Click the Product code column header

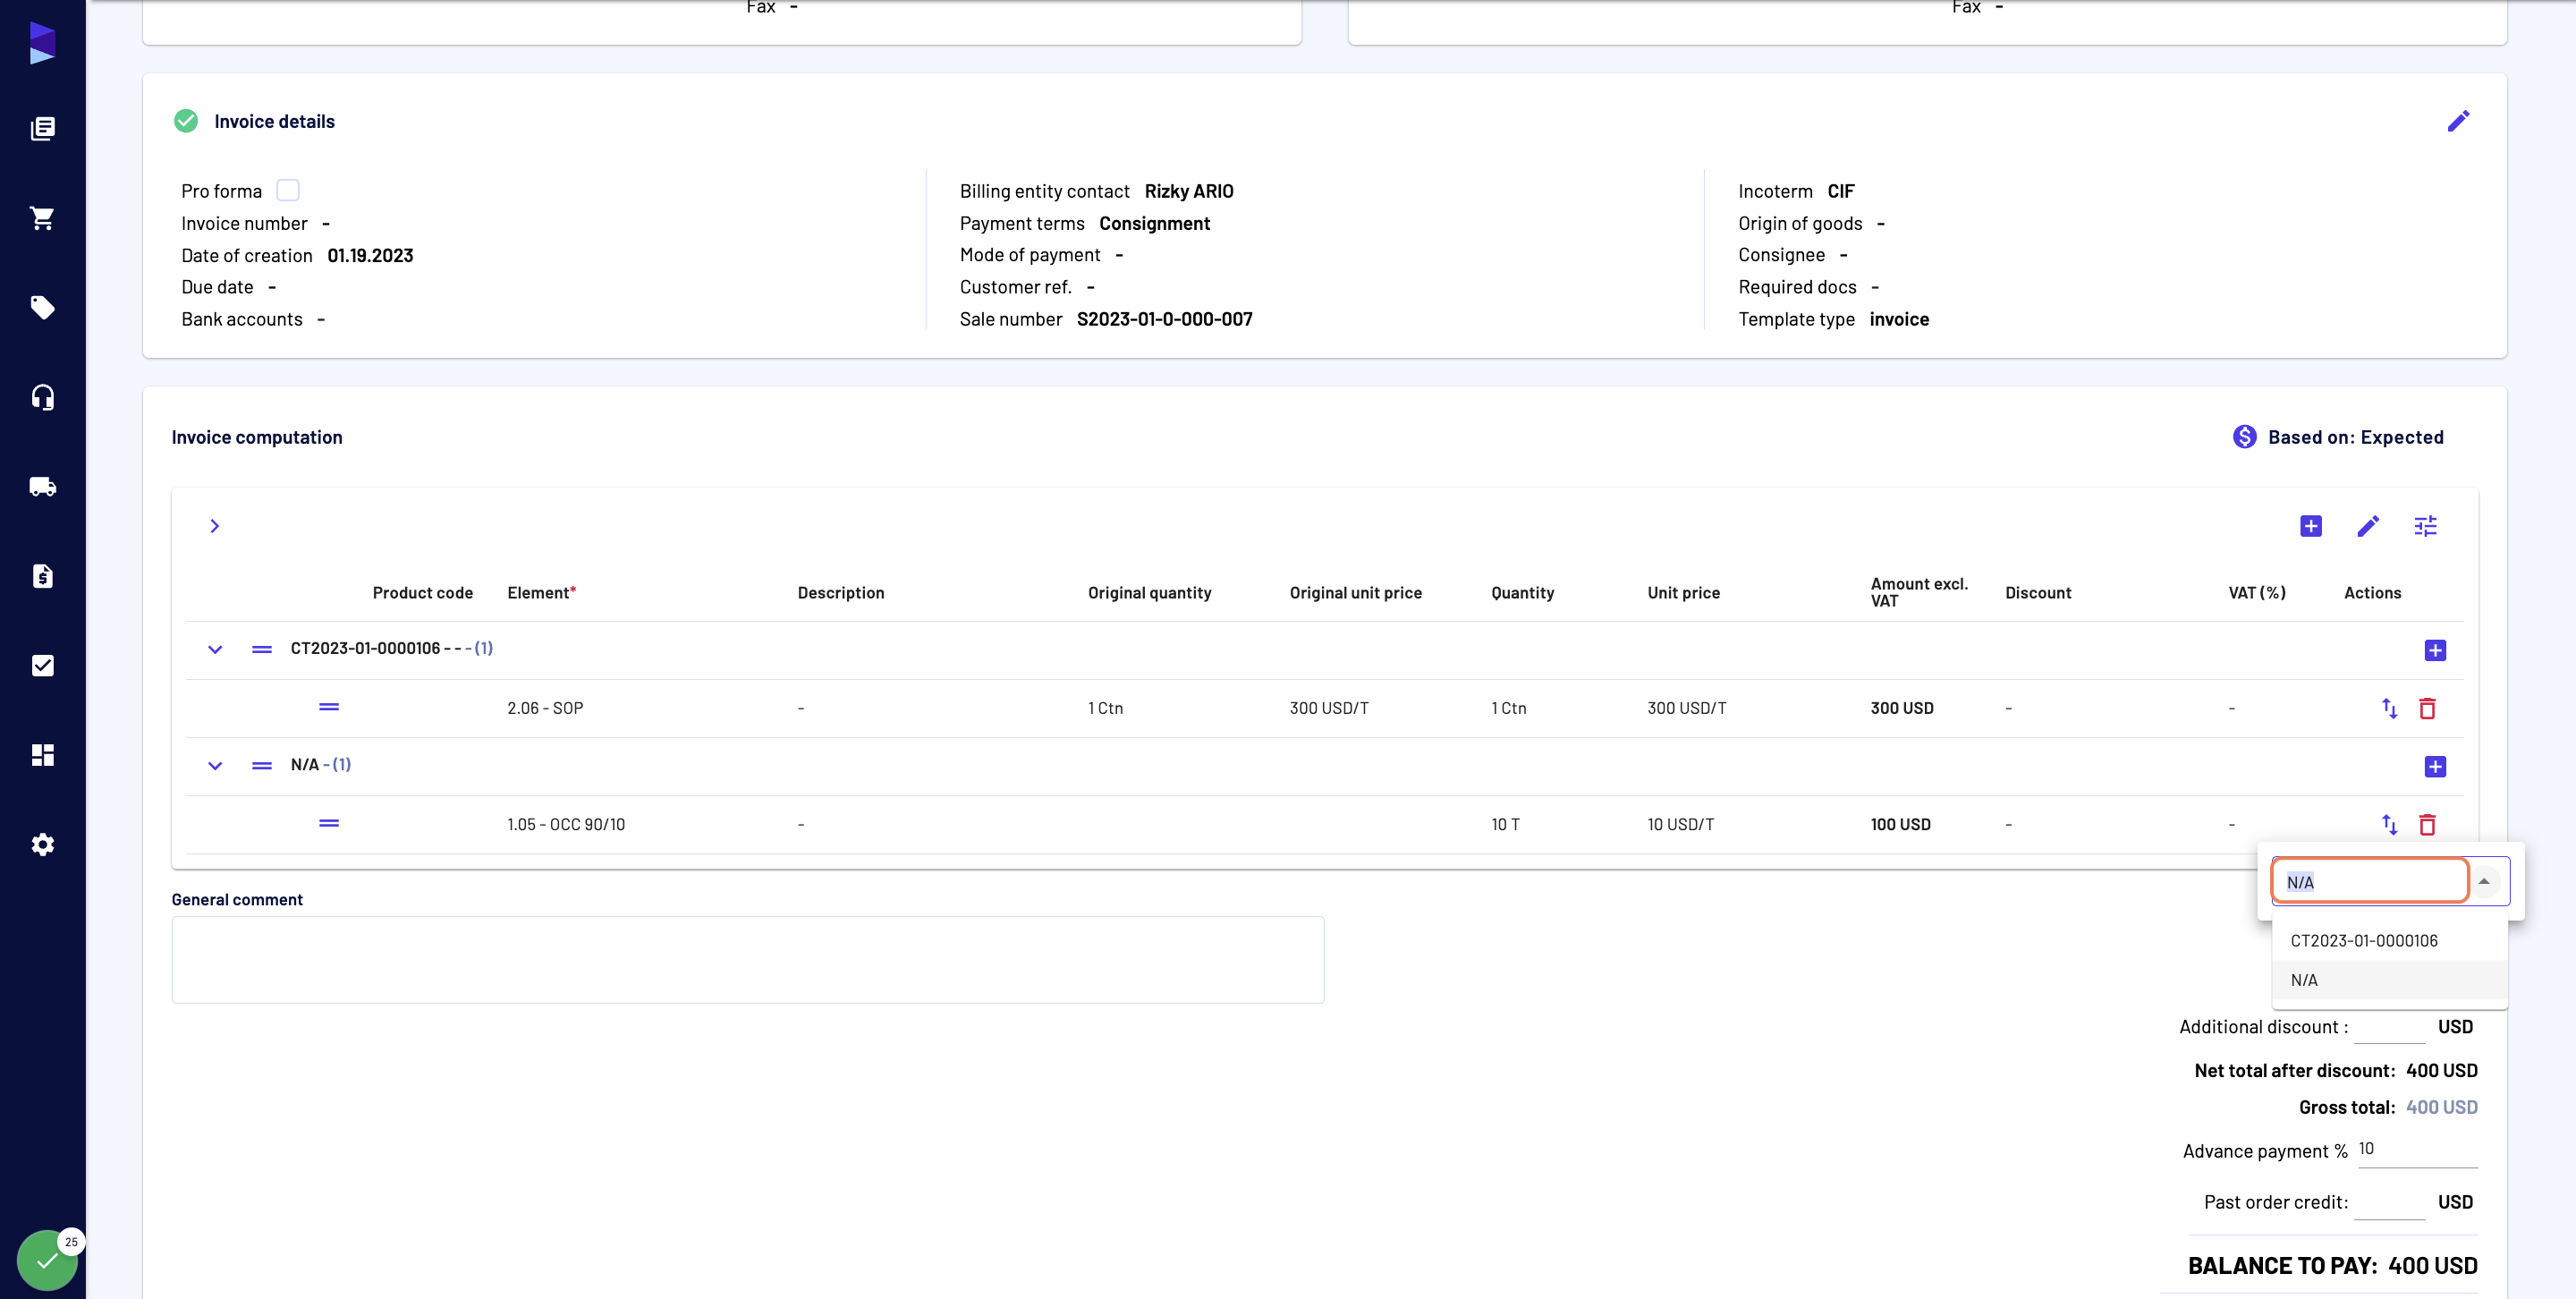point(422,593)
